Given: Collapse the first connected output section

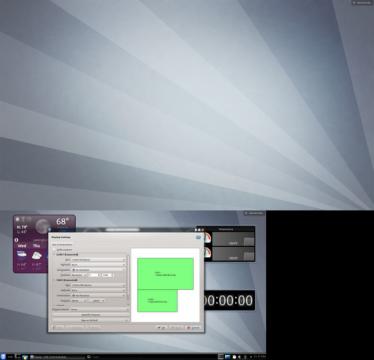Looking at the screenshot, I should 55,254.
